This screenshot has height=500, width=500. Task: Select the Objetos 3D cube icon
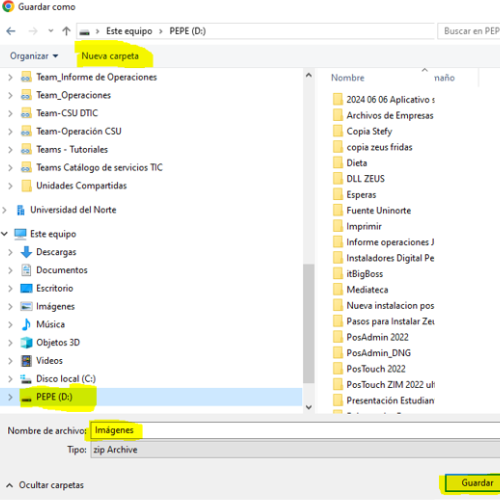click(26, 342)
